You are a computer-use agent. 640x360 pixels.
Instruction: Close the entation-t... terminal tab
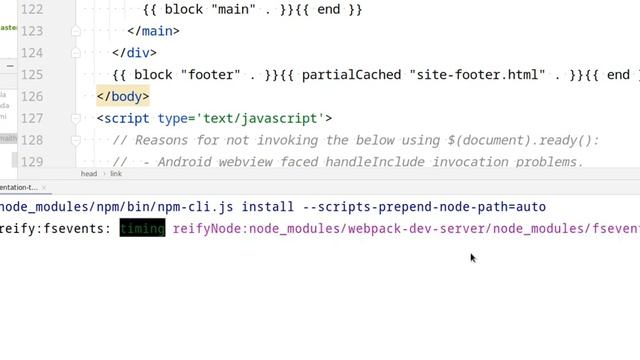44,188
